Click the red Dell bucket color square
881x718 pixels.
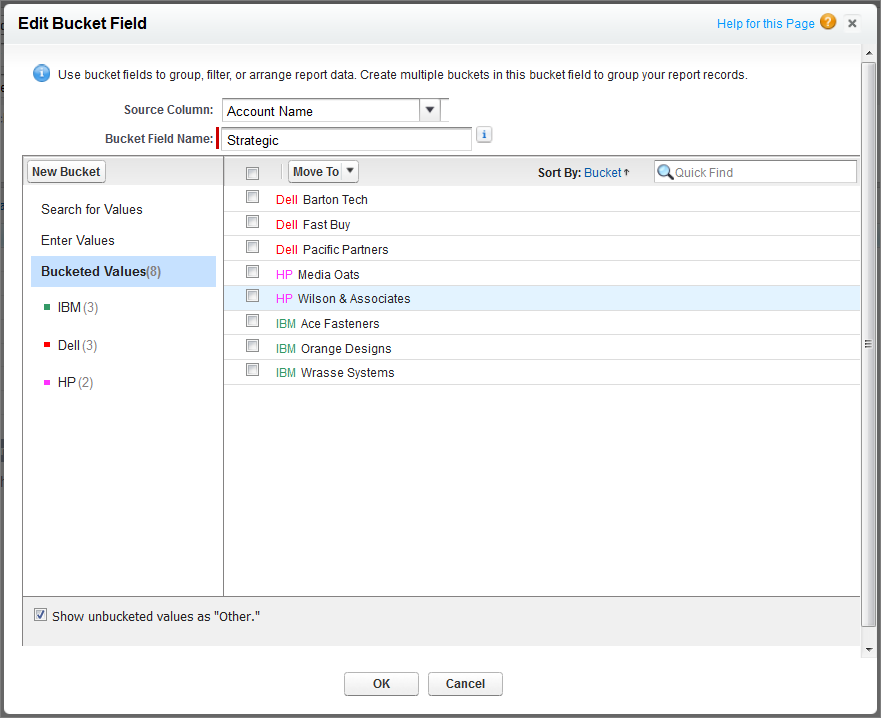[47, 345]
